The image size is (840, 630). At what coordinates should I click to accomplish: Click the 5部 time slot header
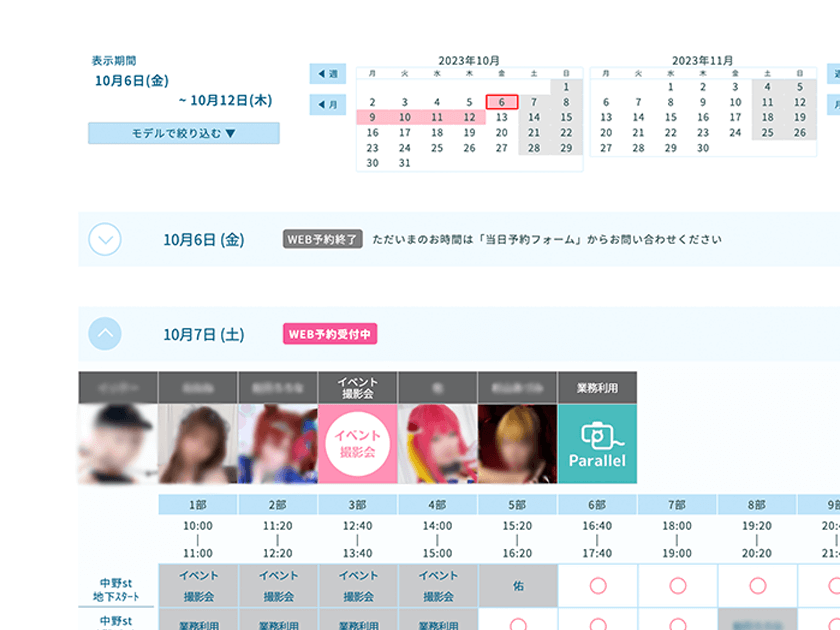tap(517, 505)
